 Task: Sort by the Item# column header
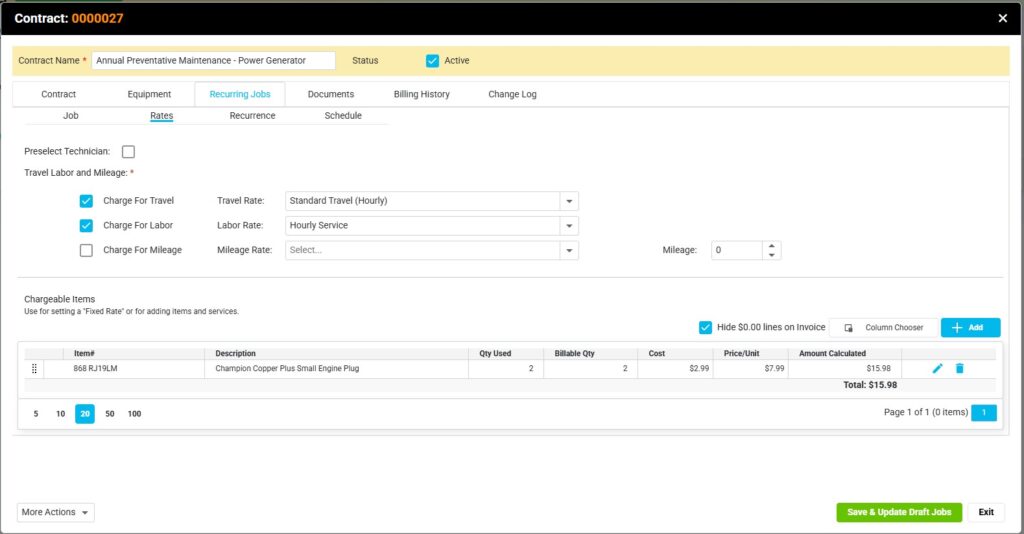pos(134,353)
